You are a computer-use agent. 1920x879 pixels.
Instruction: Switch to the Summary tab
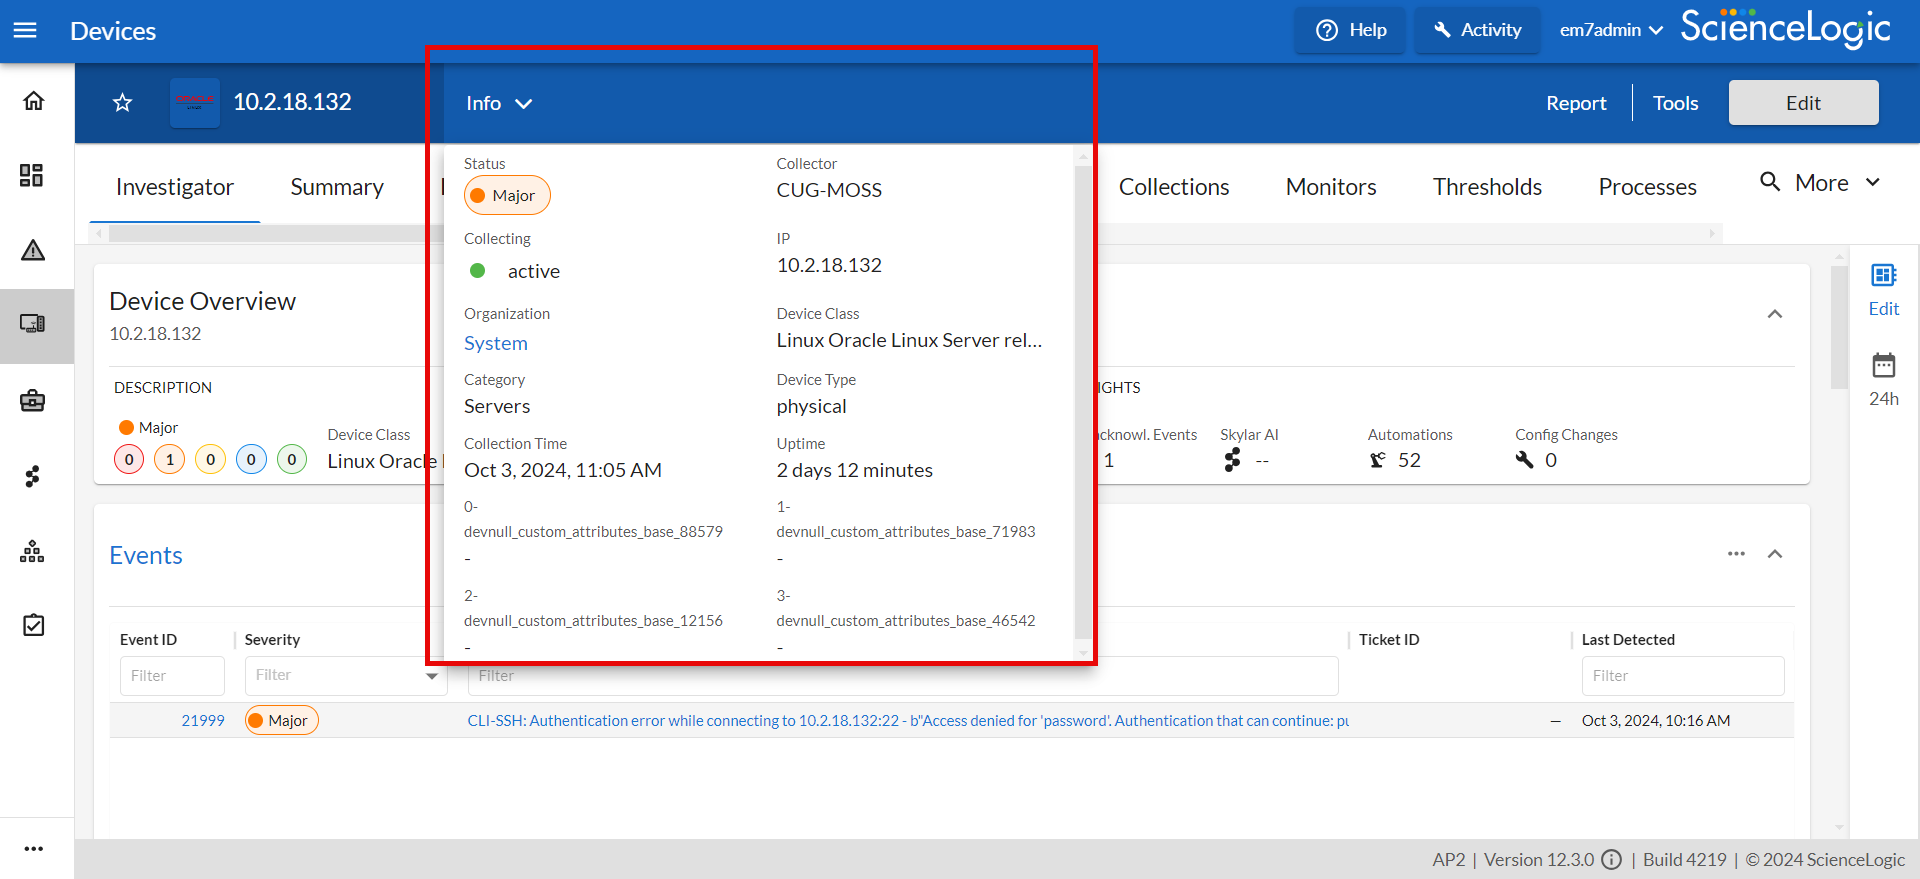[x=337, y=187]
